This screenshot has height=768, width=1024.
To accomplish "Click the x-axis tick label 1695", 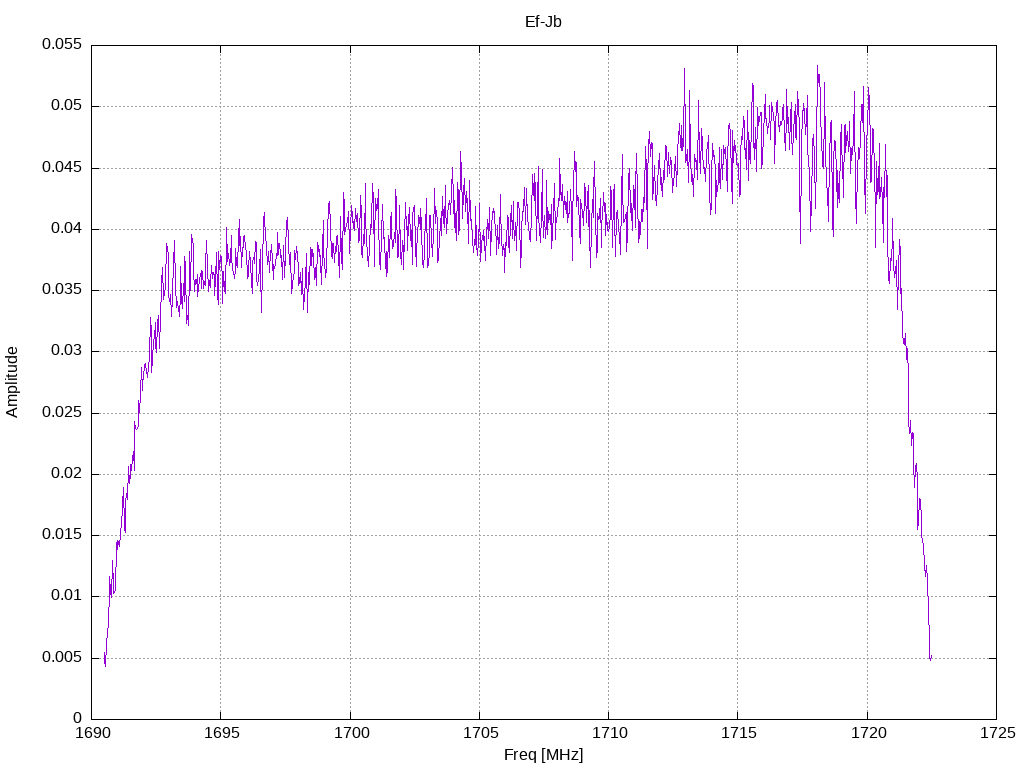I will [x=221, y=733].
